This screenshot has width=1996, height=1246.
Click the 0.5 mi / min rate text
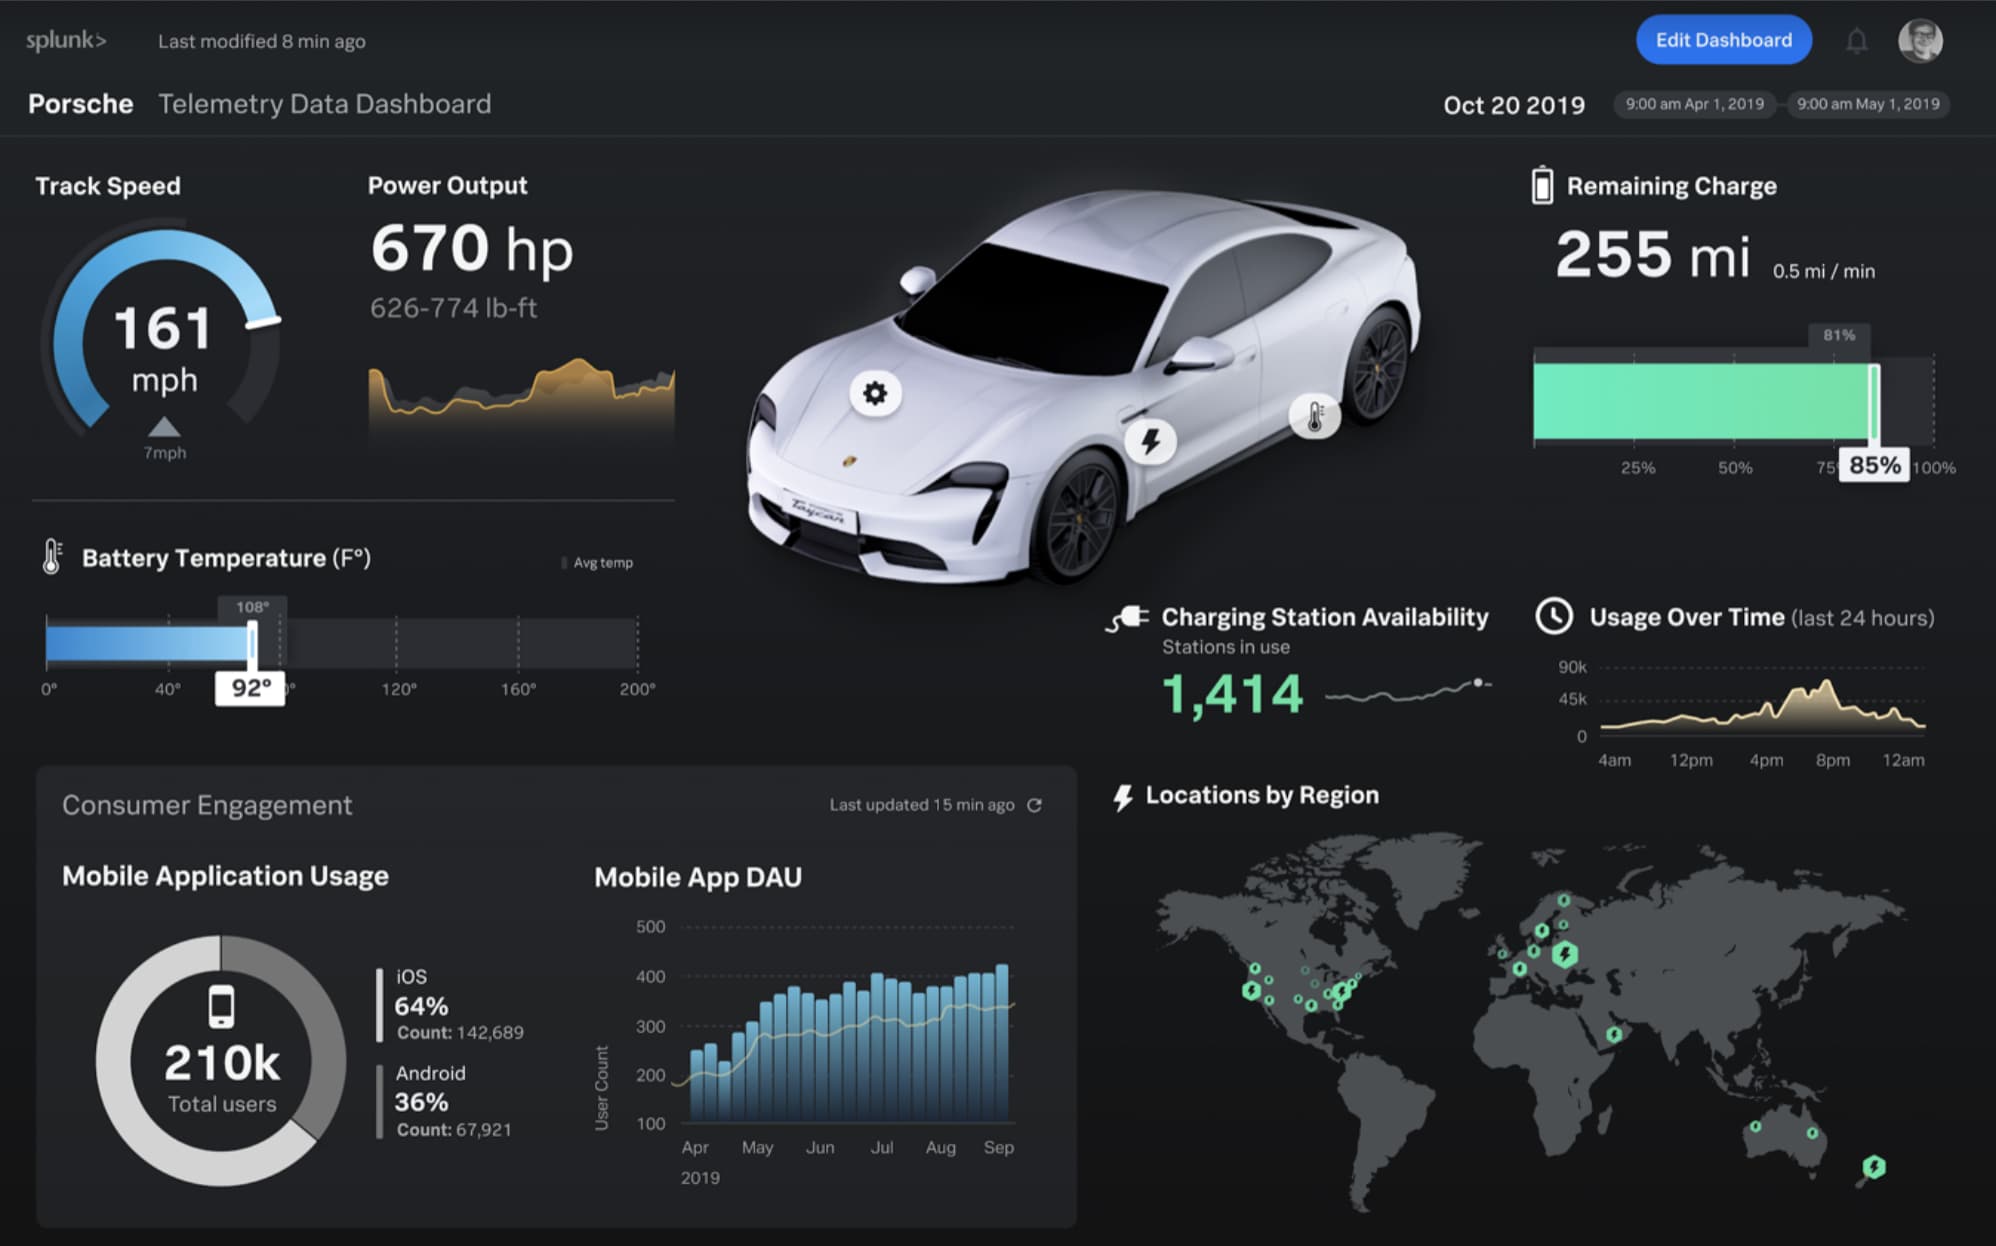[x=1823, y=271]
